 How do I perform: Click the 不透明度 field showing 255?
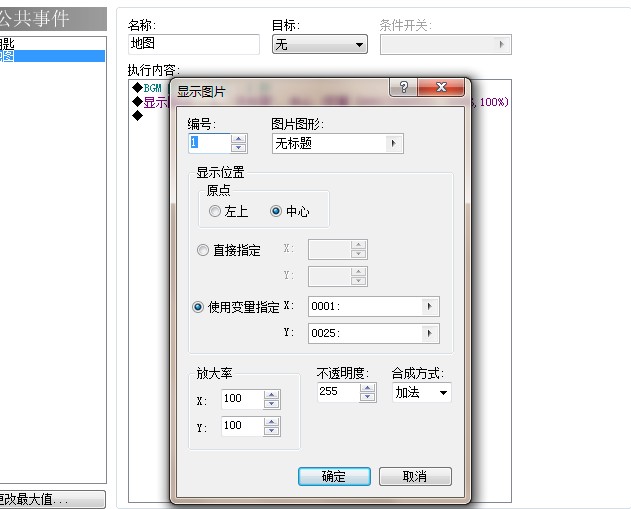338,392
